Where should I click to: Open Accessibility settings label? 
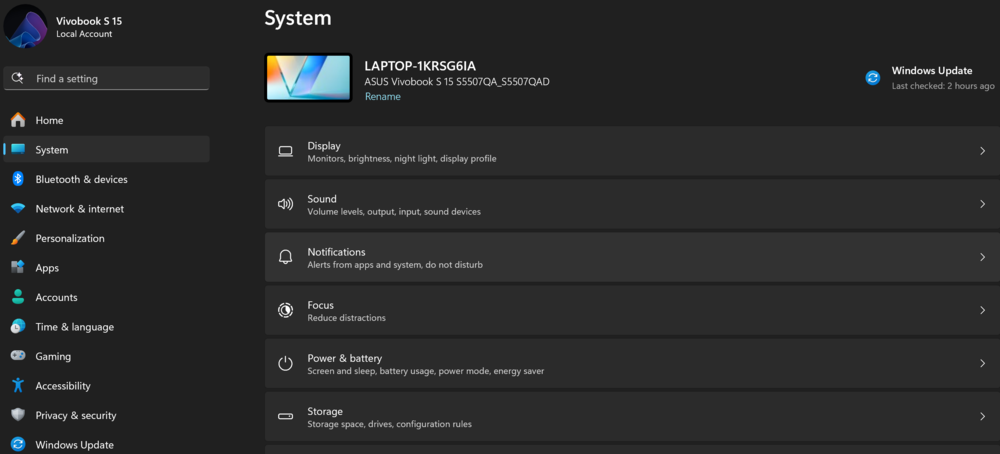tap(63, 386)
